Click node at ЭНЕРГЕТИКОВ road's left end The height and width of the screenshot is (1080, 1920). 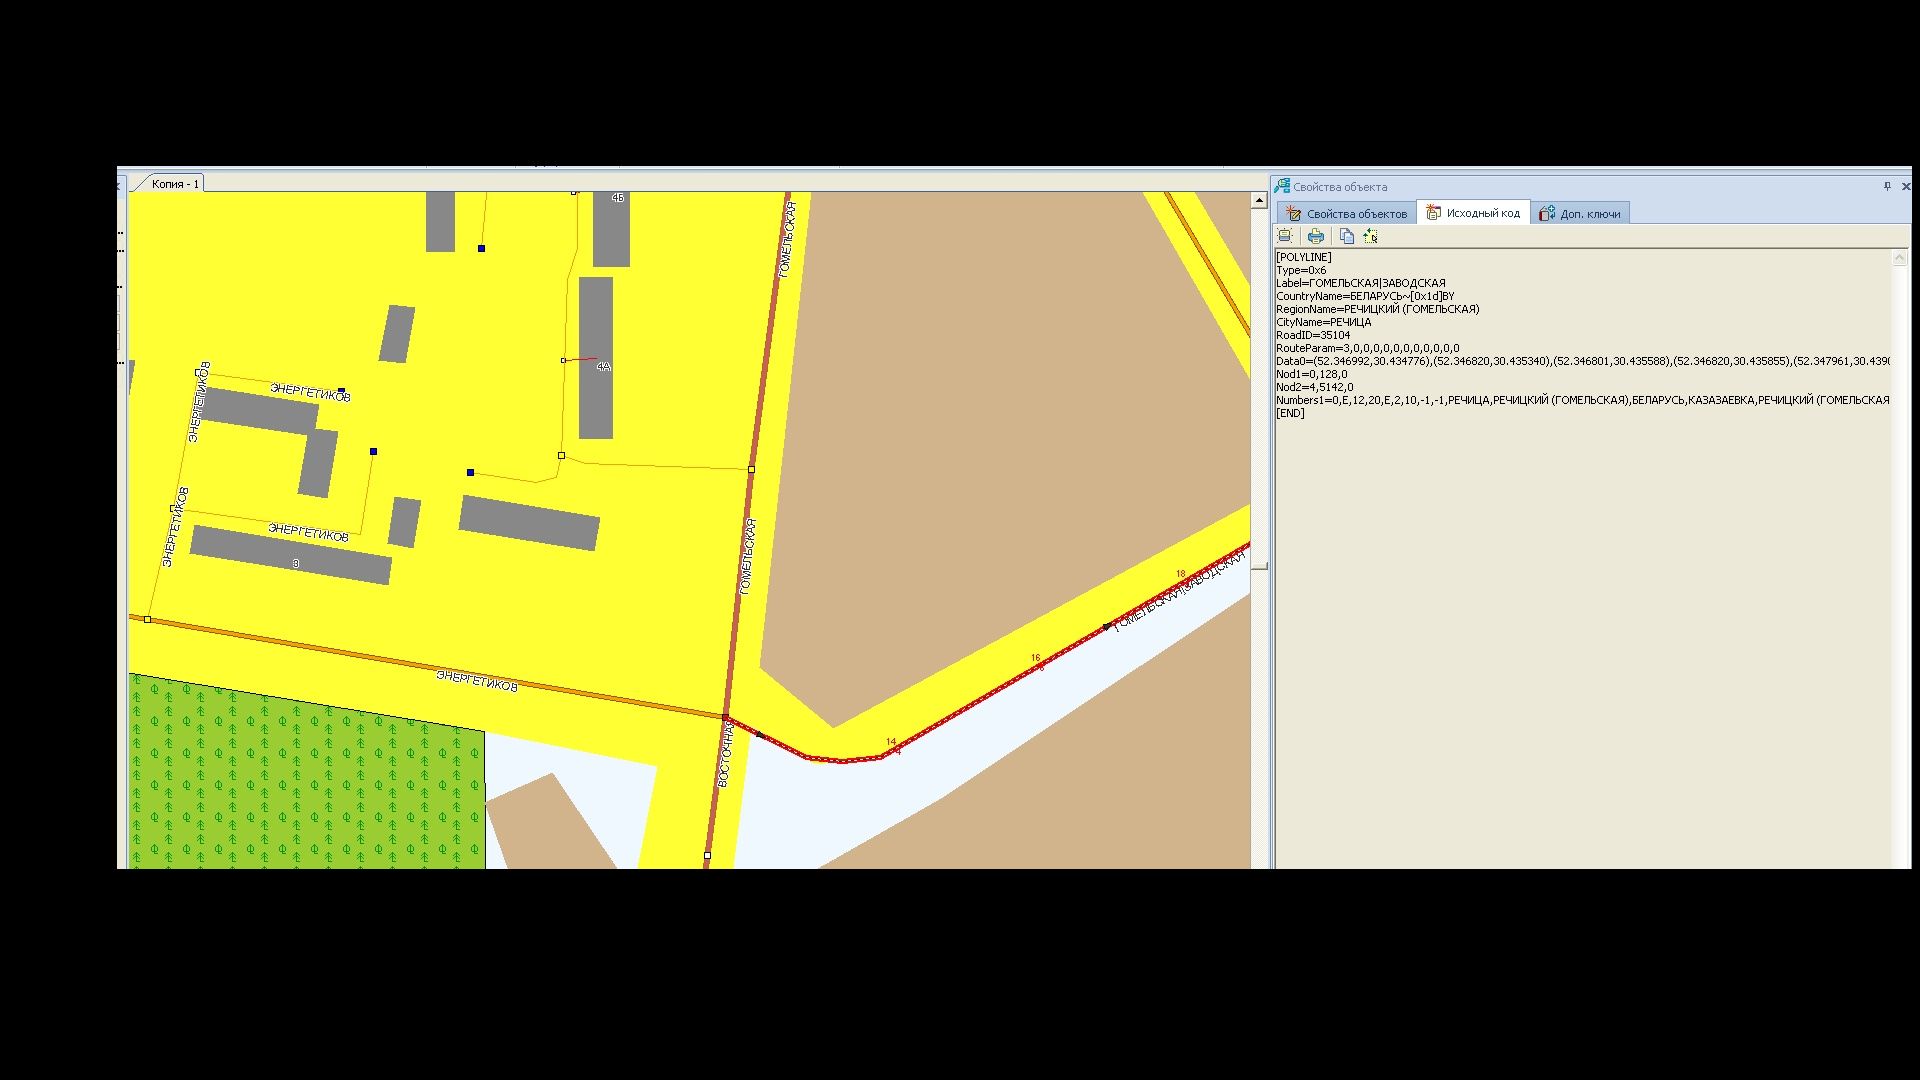[x=148, y=620]
